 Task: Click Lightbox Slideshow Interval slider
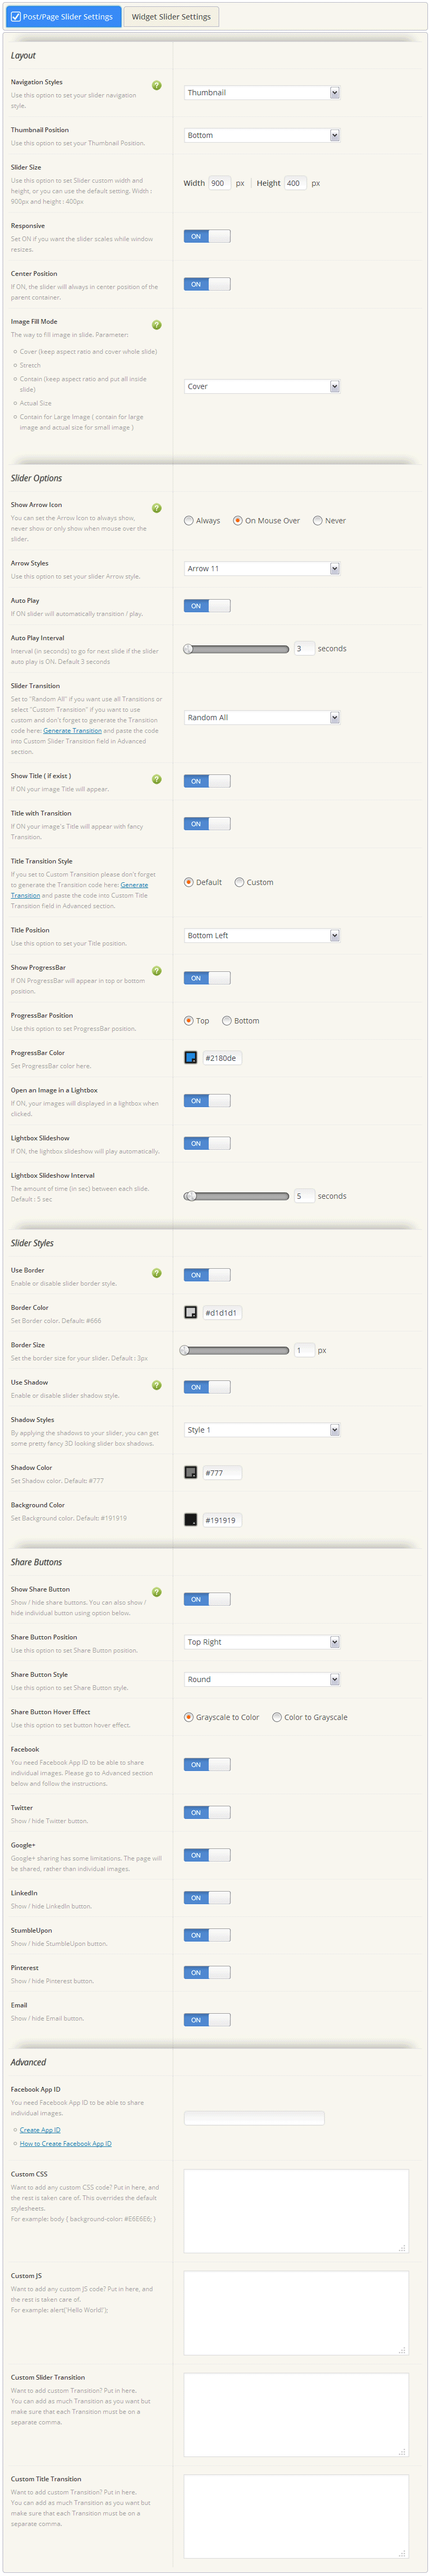(236, 1196)
